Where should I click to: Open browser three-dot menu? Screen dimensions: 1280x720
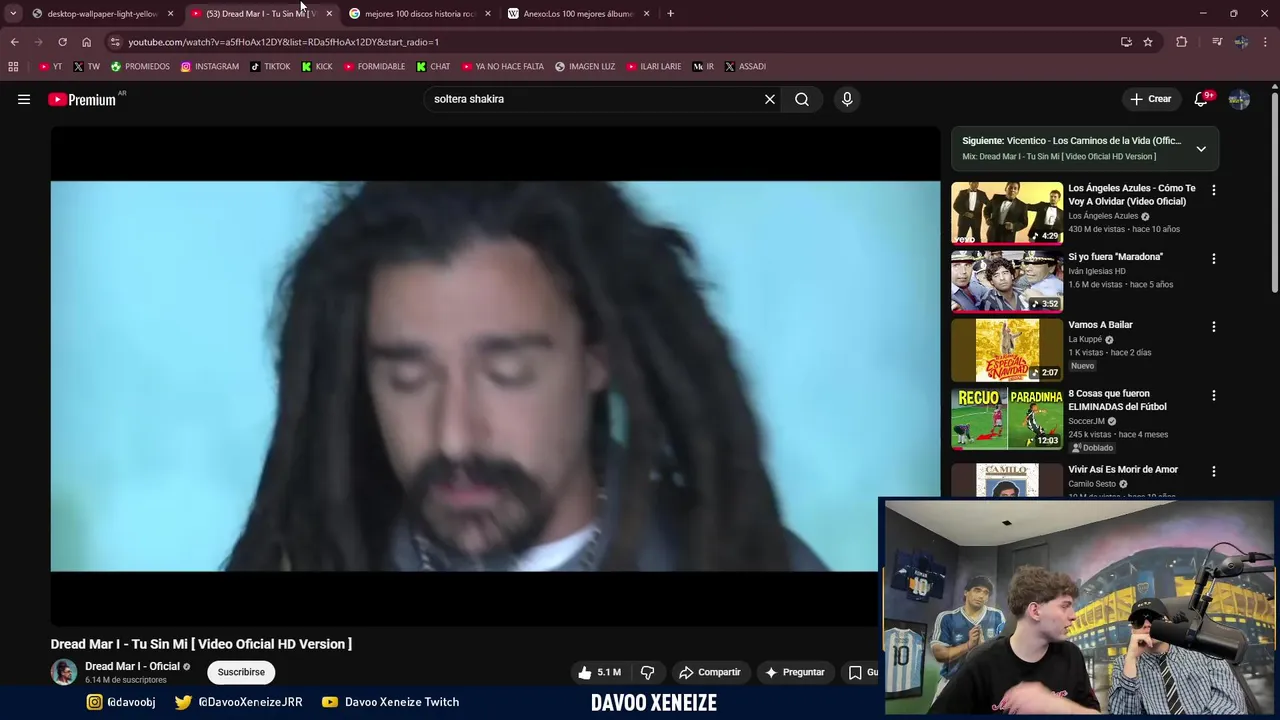(1266, 42)
